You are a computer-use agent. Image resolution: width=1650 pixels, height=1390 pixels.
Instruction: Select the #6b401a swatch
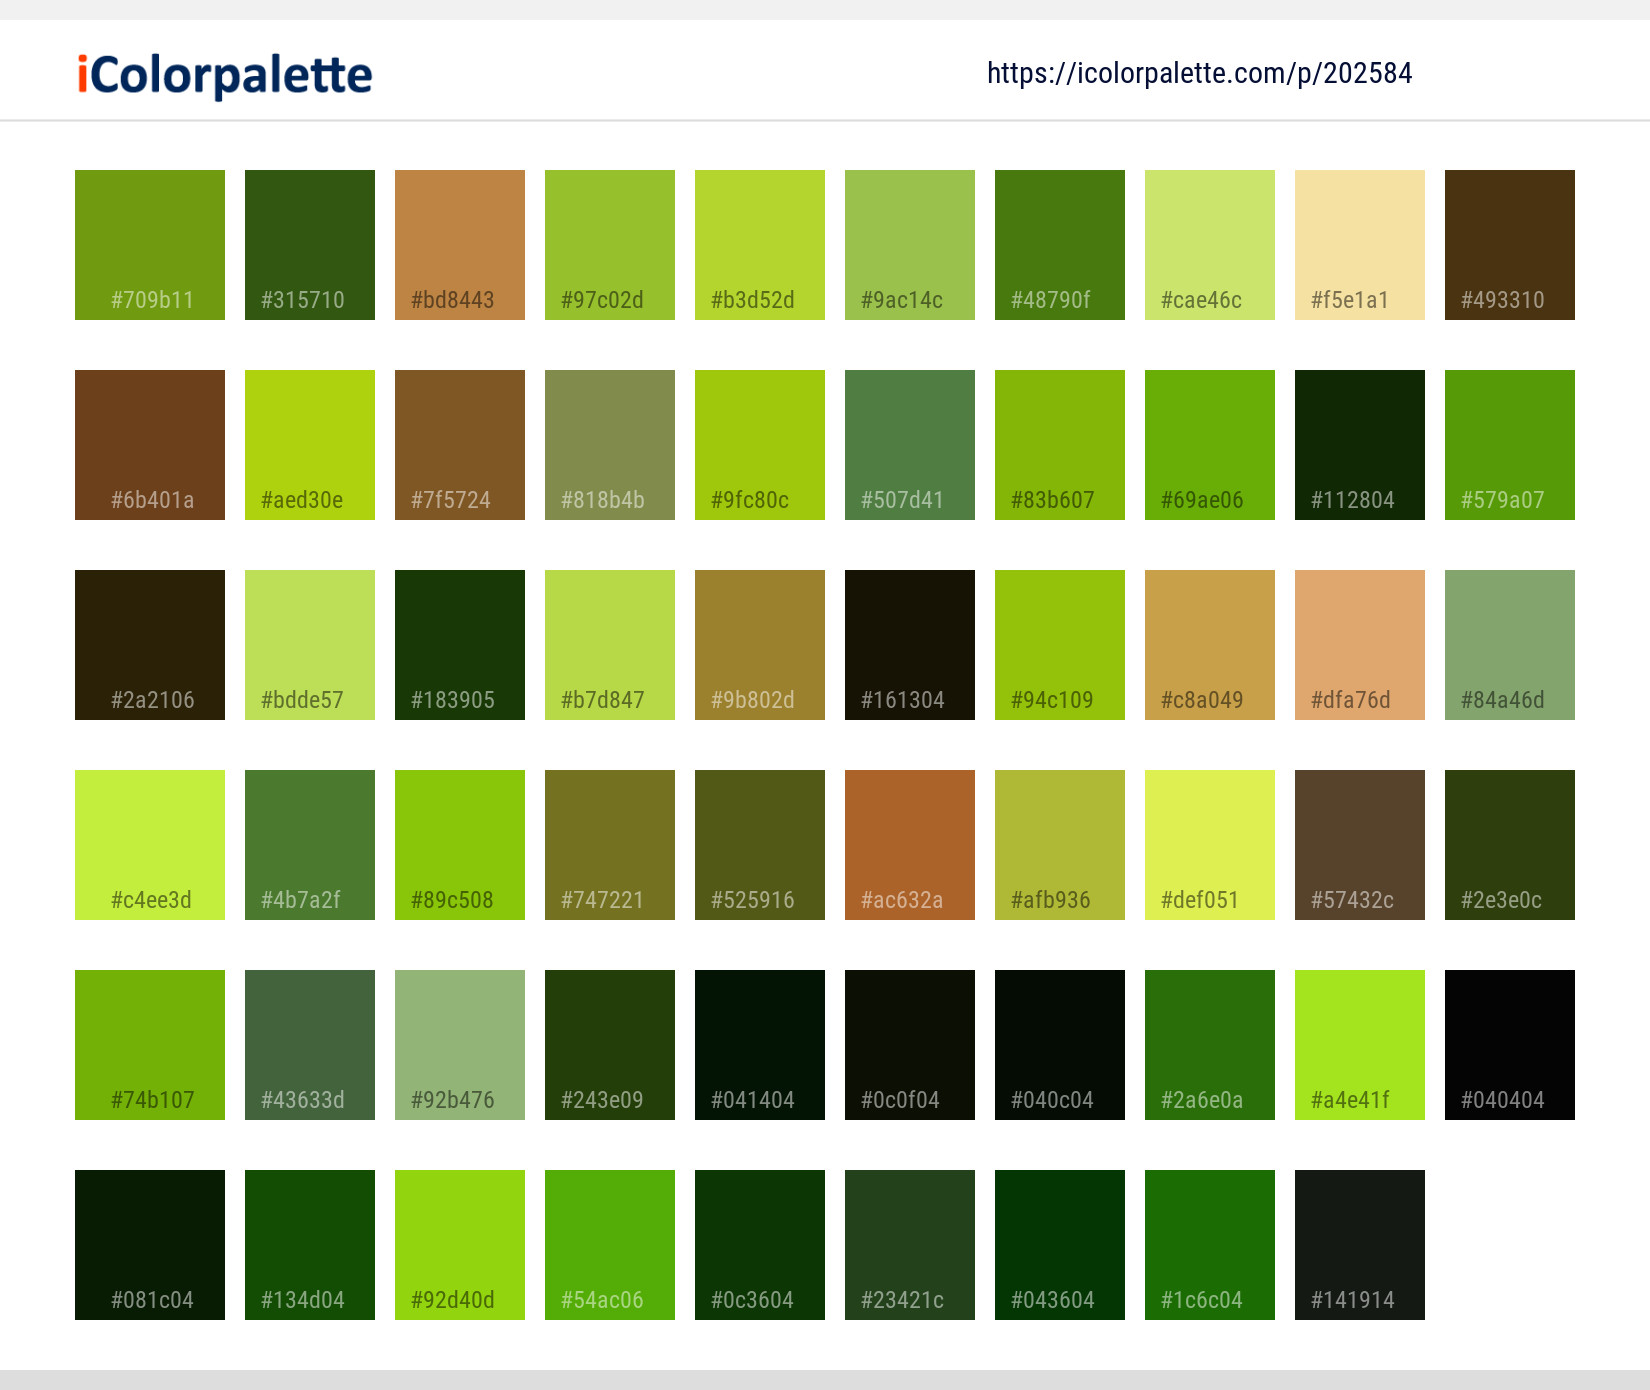pos(150,445)
